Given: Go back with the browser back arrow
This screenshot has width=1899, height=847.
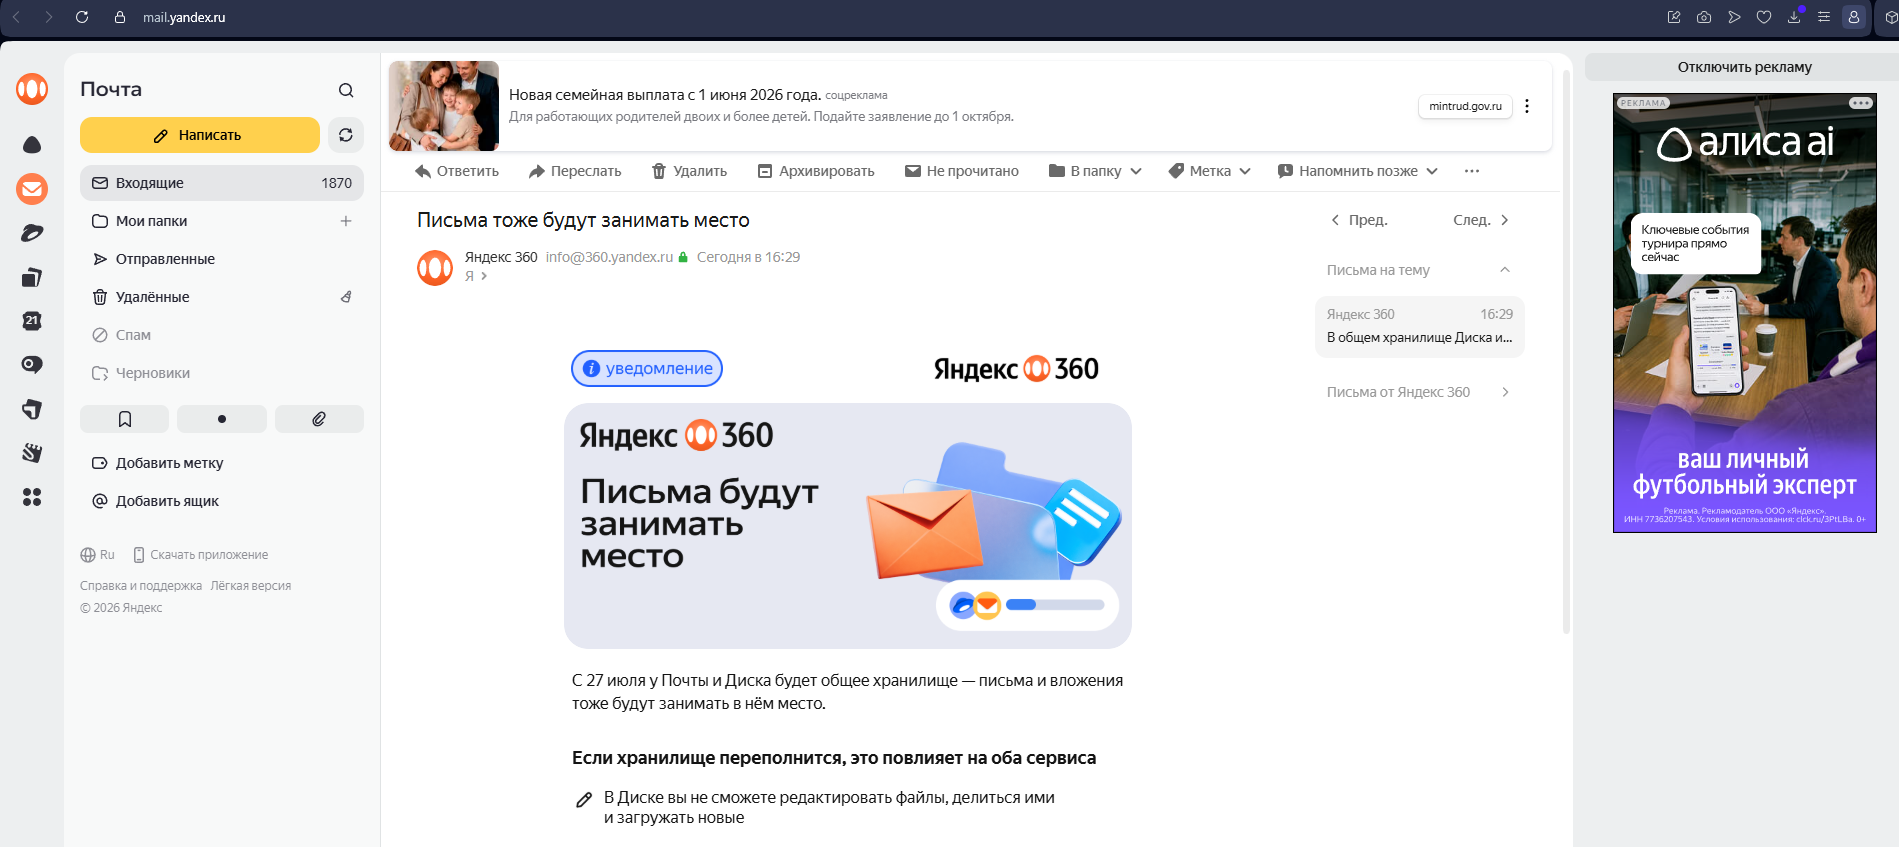Looking at the screenshot, I should point(16,17).
